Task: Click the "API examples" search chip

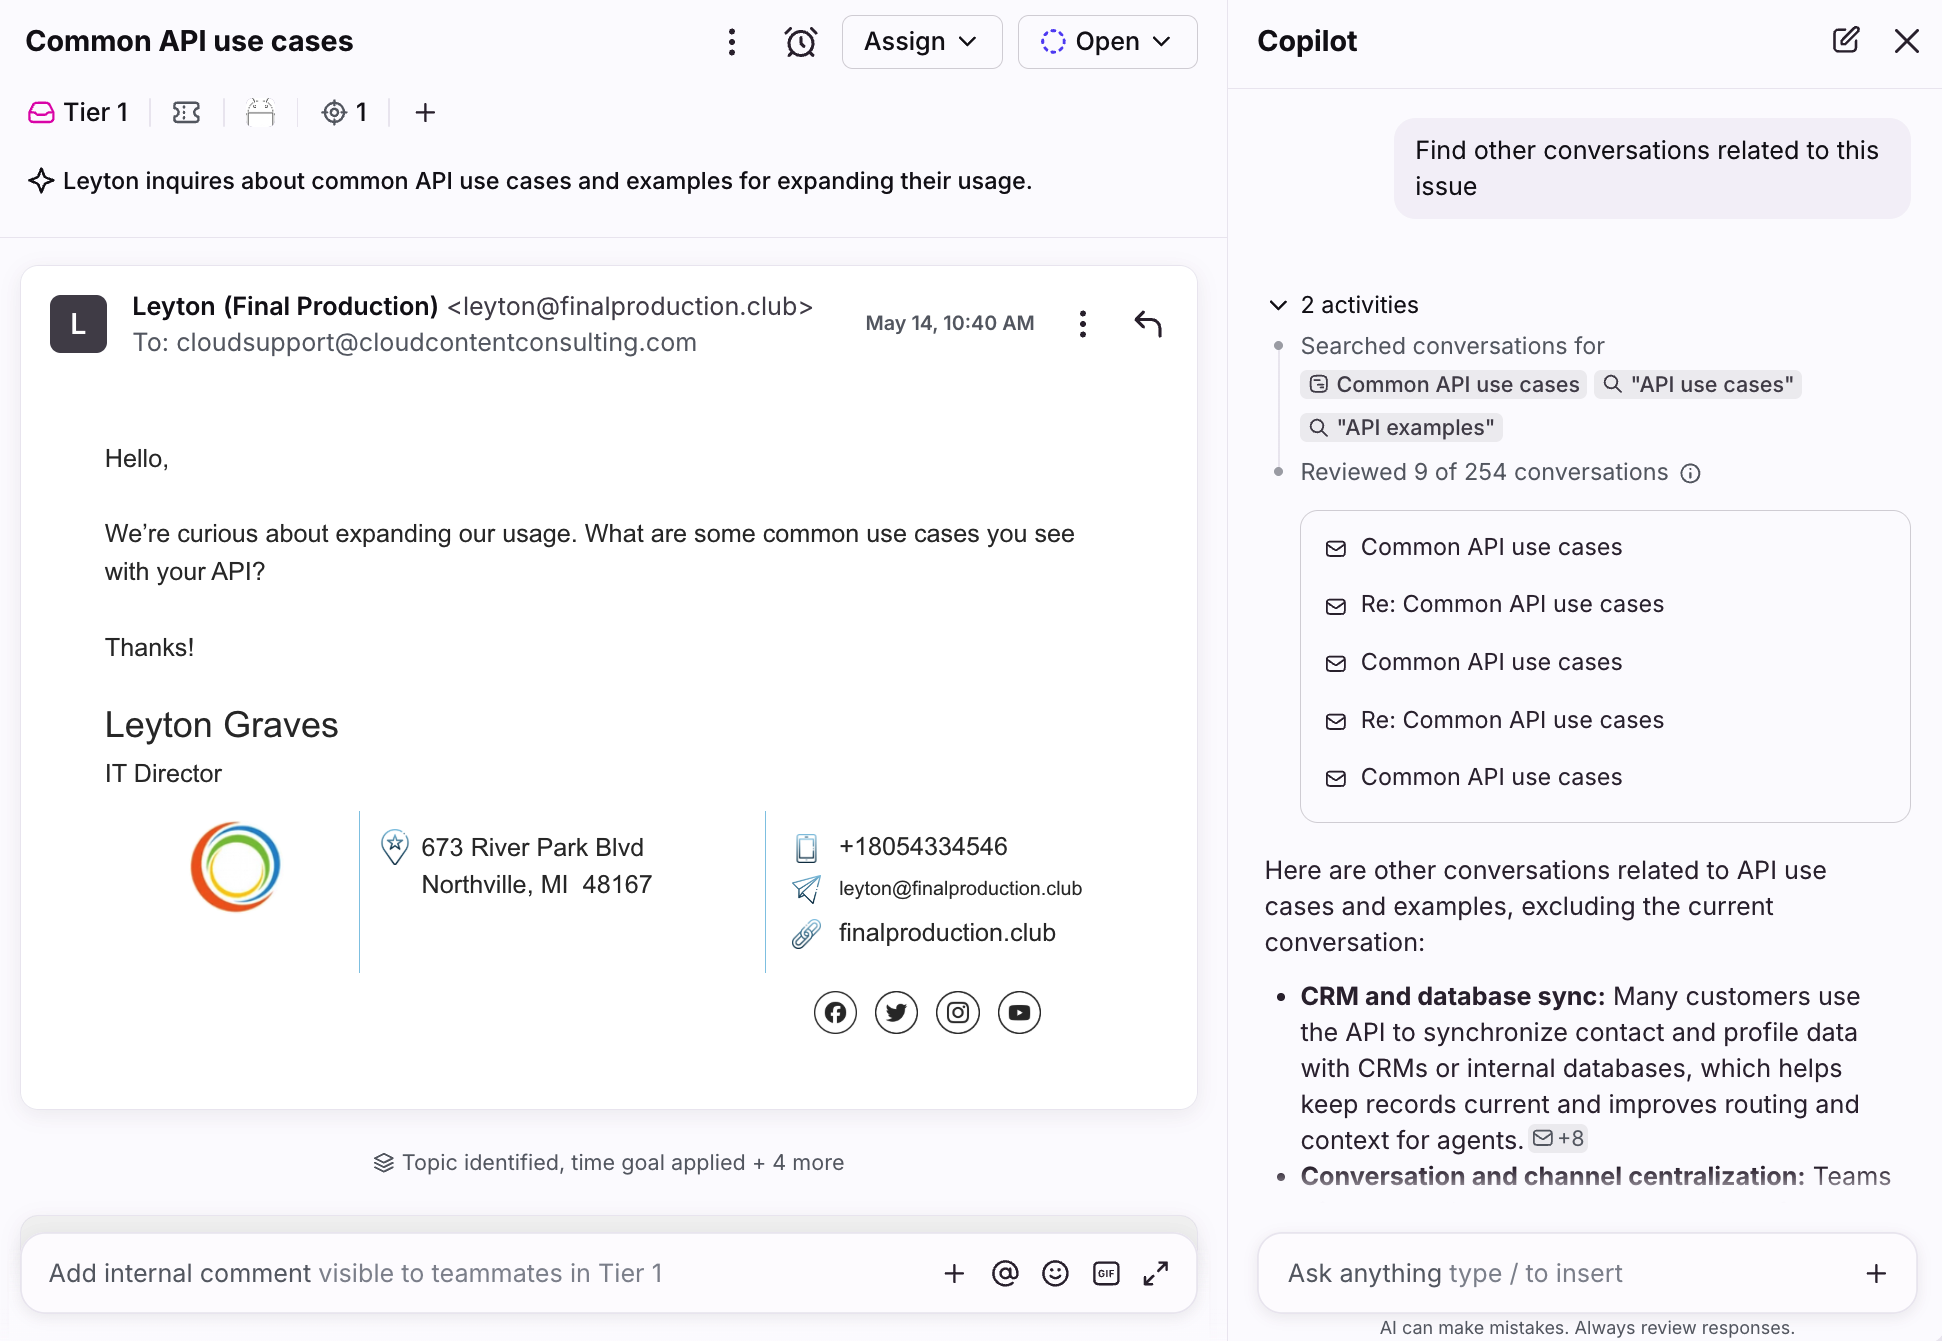Action: 1401,428
